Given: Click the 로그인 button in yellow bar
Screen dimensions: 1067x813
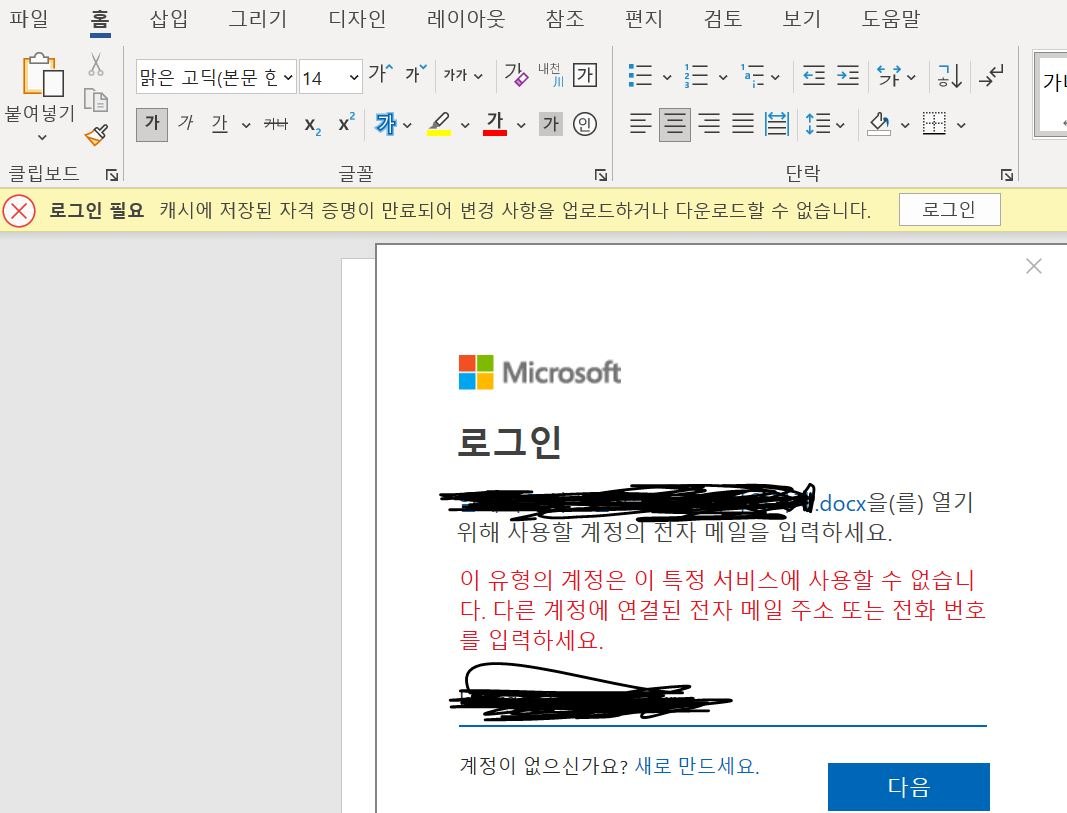Looking at the screenshot, I should tap(949, 210).
